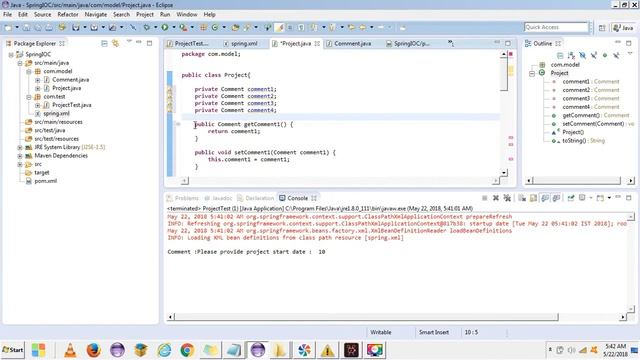
Task: Switch to the spring.xml editor tab
Action: pyautogui.click(x=244, y=43)
